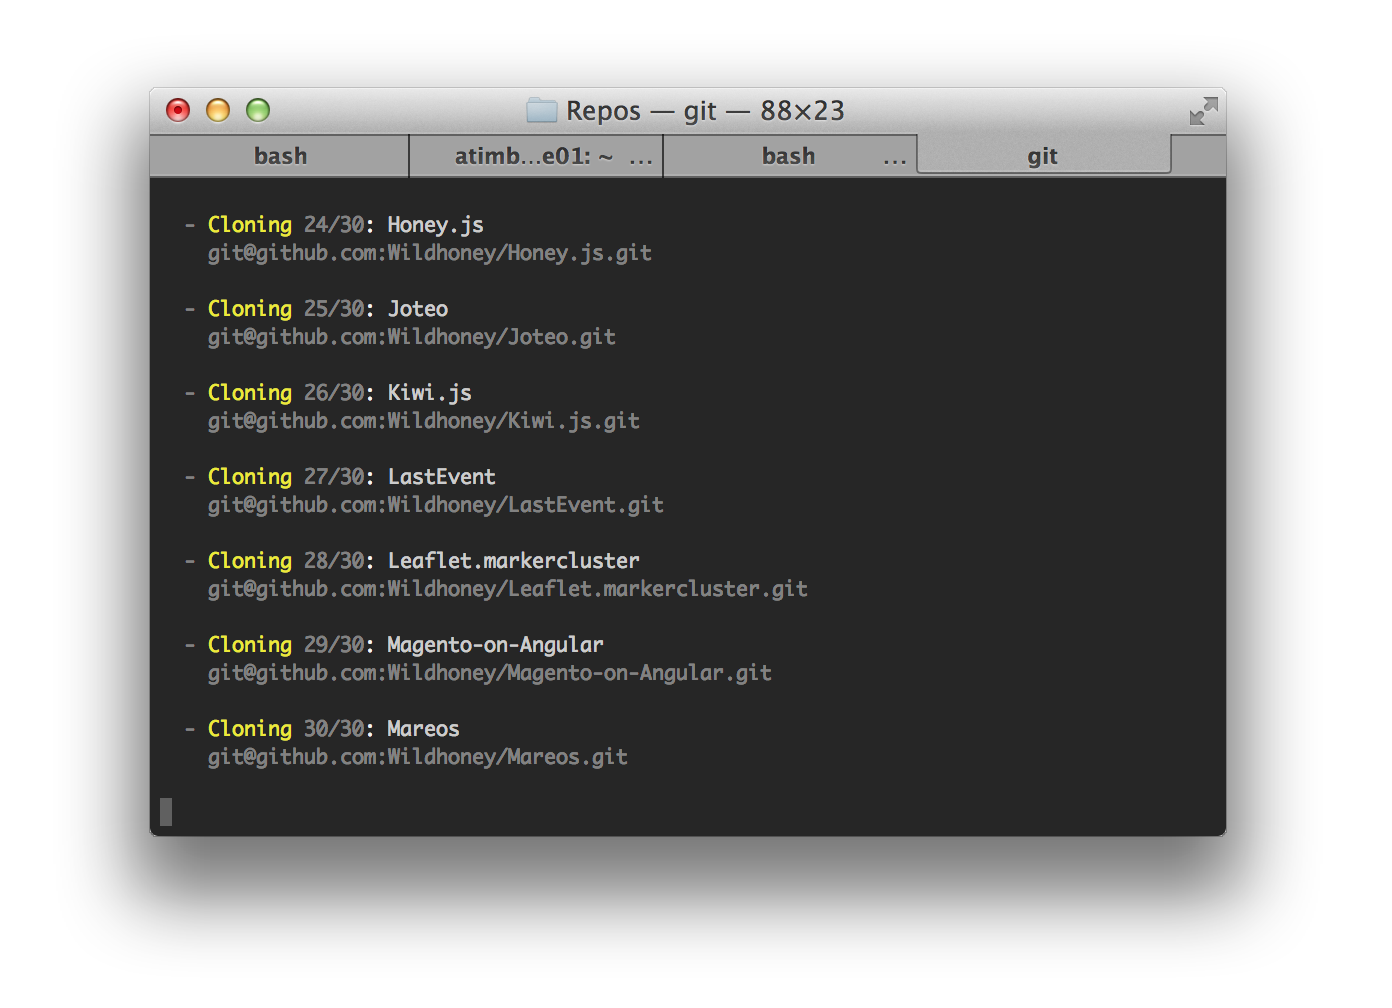
Task: Switch to the first bash tab
Action: (280, 156)
